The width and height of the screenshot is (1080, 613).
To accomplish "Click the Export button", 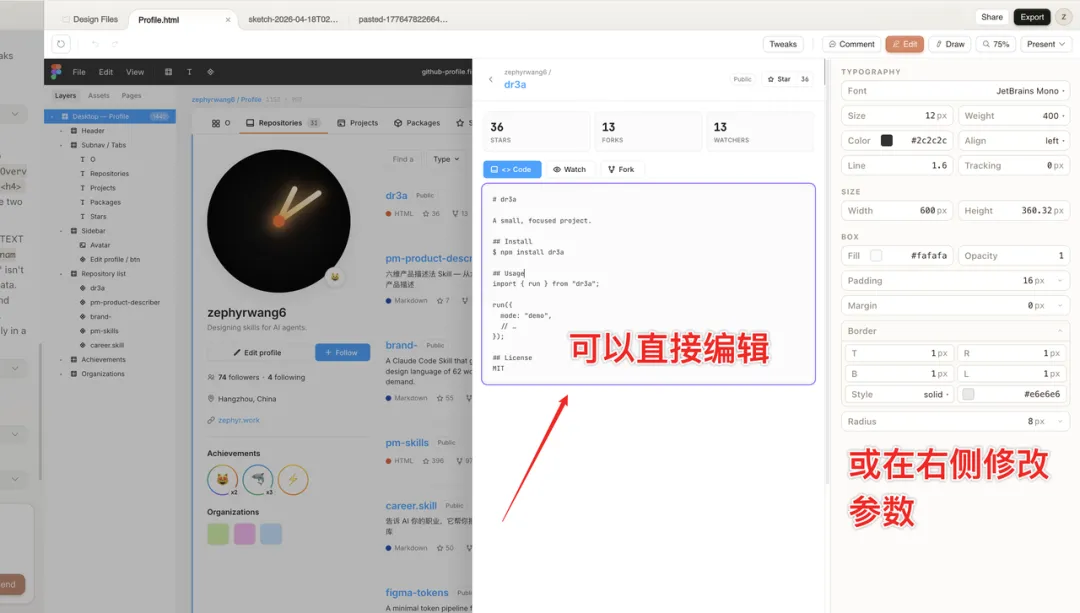I will (x=1032, y=17).
